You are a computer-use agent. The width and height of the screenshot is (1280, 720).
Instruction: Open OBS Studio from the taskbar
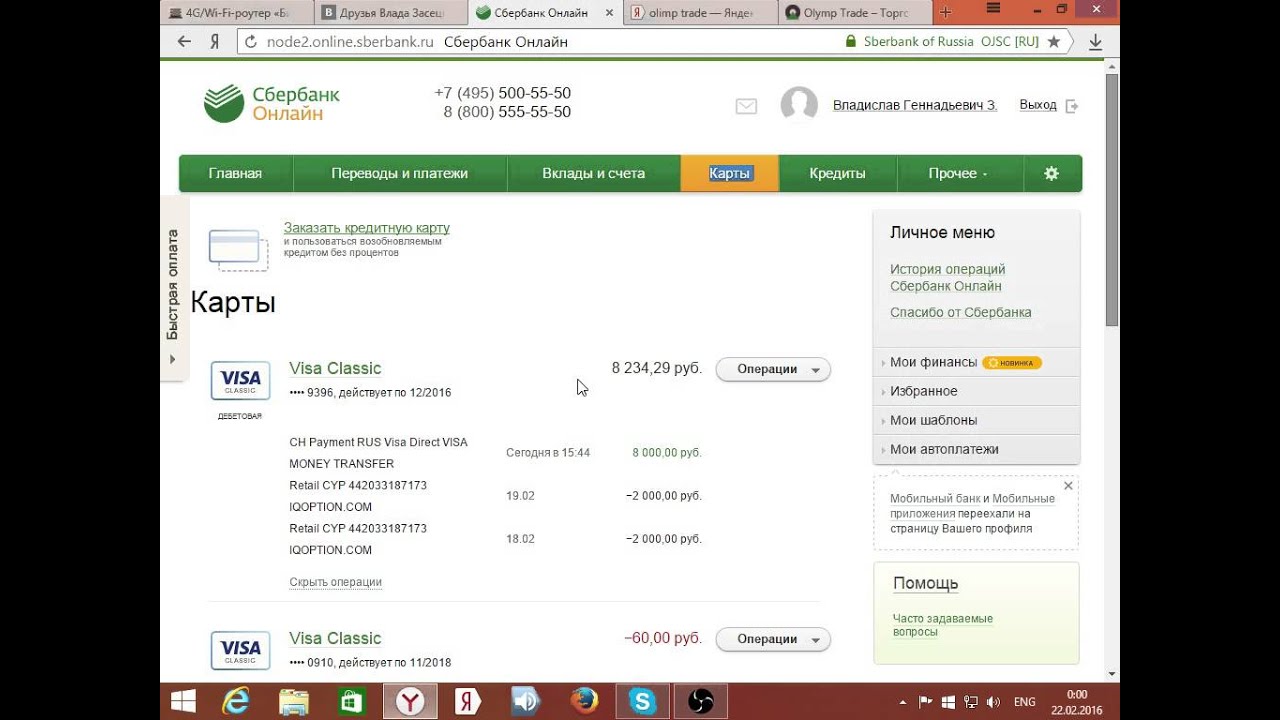(701, 702)
